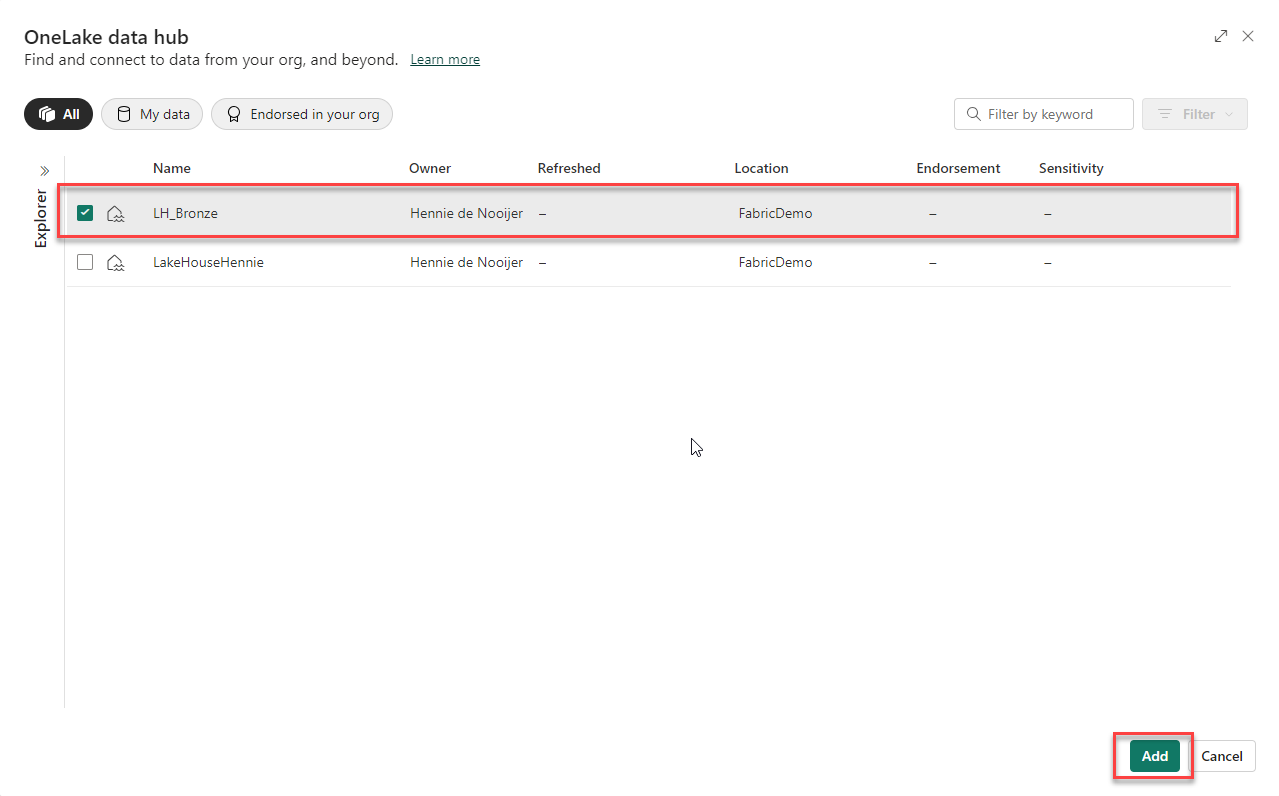Open the Filter dropdown
The width and height of the screenshot is (1279, 796).
[1195, 114]
